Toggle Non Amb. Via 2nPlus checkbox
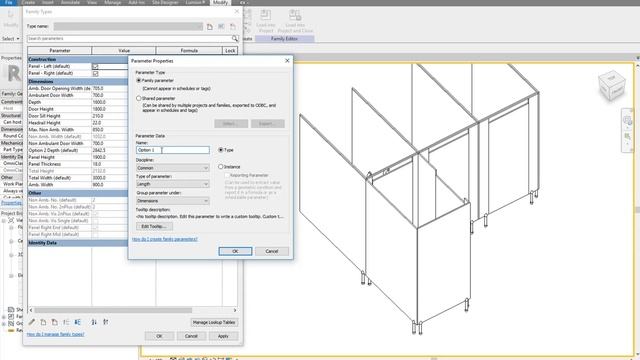This screenshot has width=640, height=360. click(96, 214)
